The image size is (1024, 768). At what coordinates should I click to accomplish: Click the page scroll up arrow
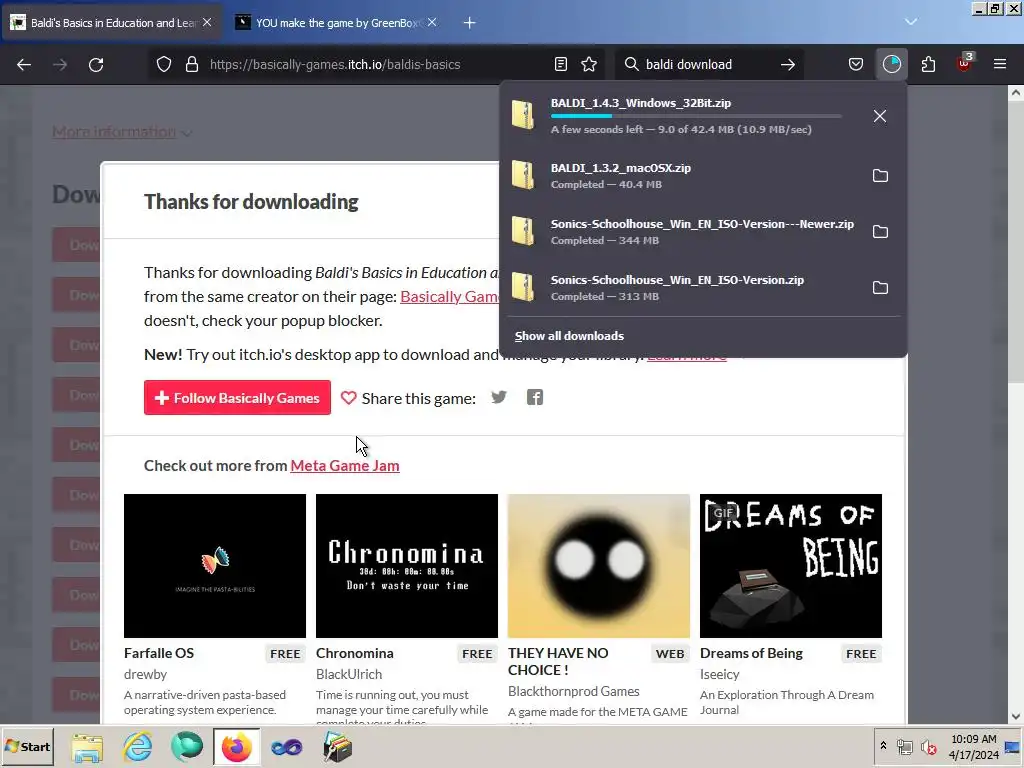[x=1016, y=93]
